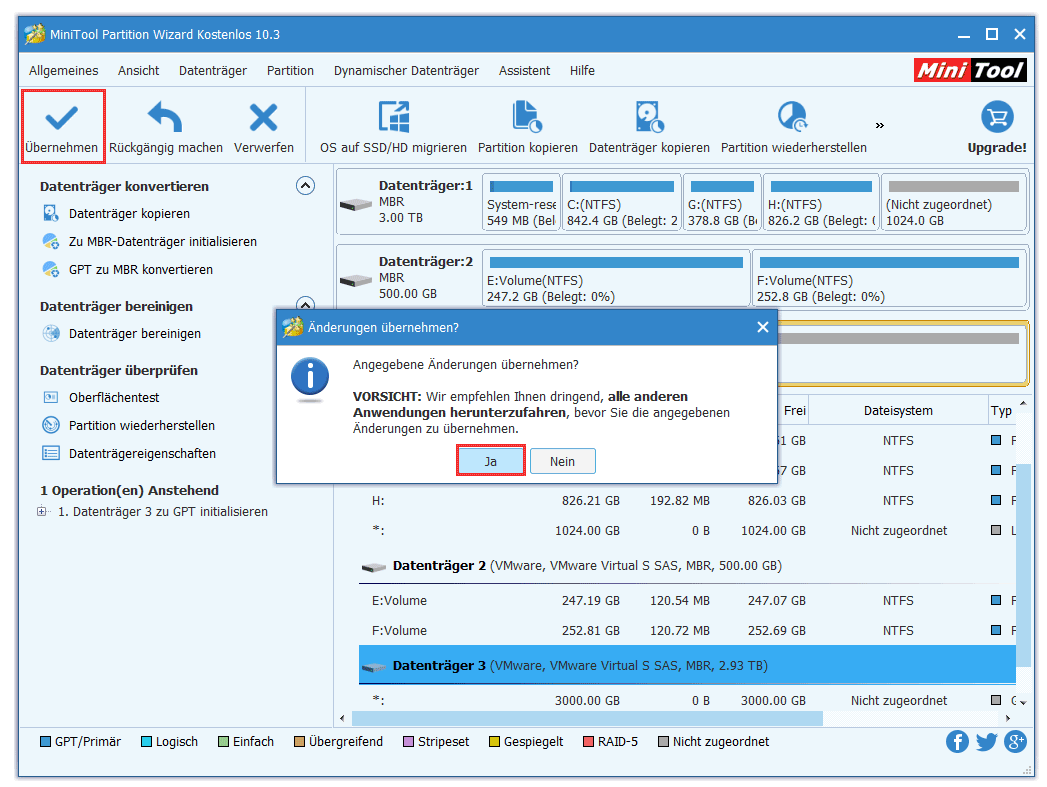Click the info icon in dialog
This screenshot has width=1047, height=787.
coord(310,378)
